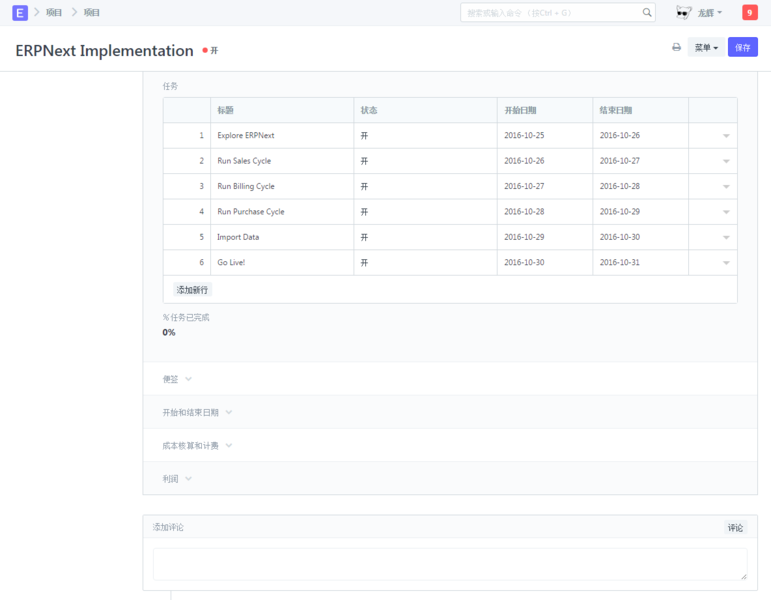Click status cell of Explore ERPNext row
771x600 pixels.
[425, 135]
